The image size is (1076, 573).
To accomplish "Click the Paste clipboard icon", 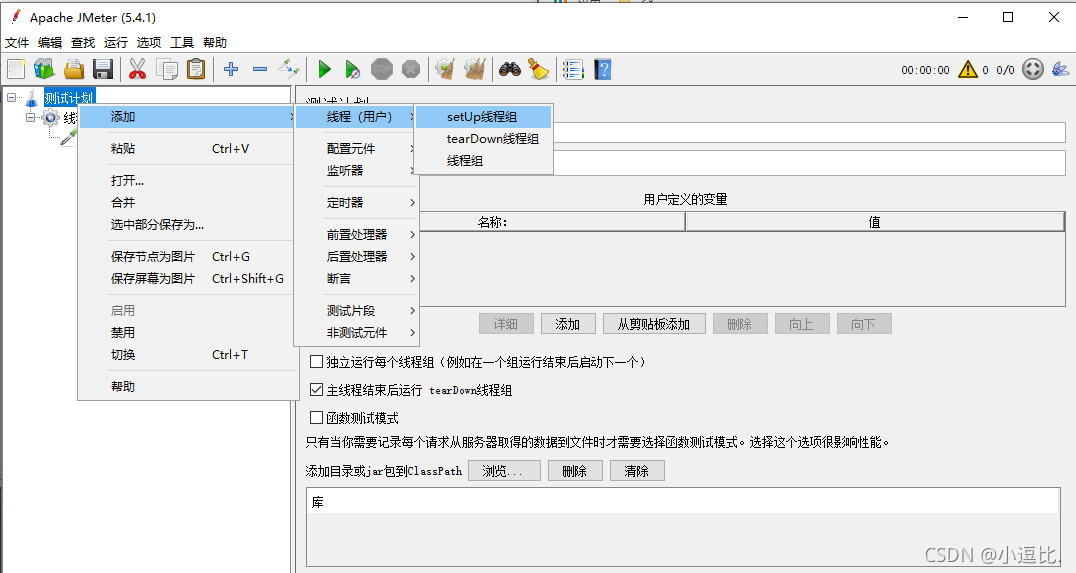I will (196, 69).
